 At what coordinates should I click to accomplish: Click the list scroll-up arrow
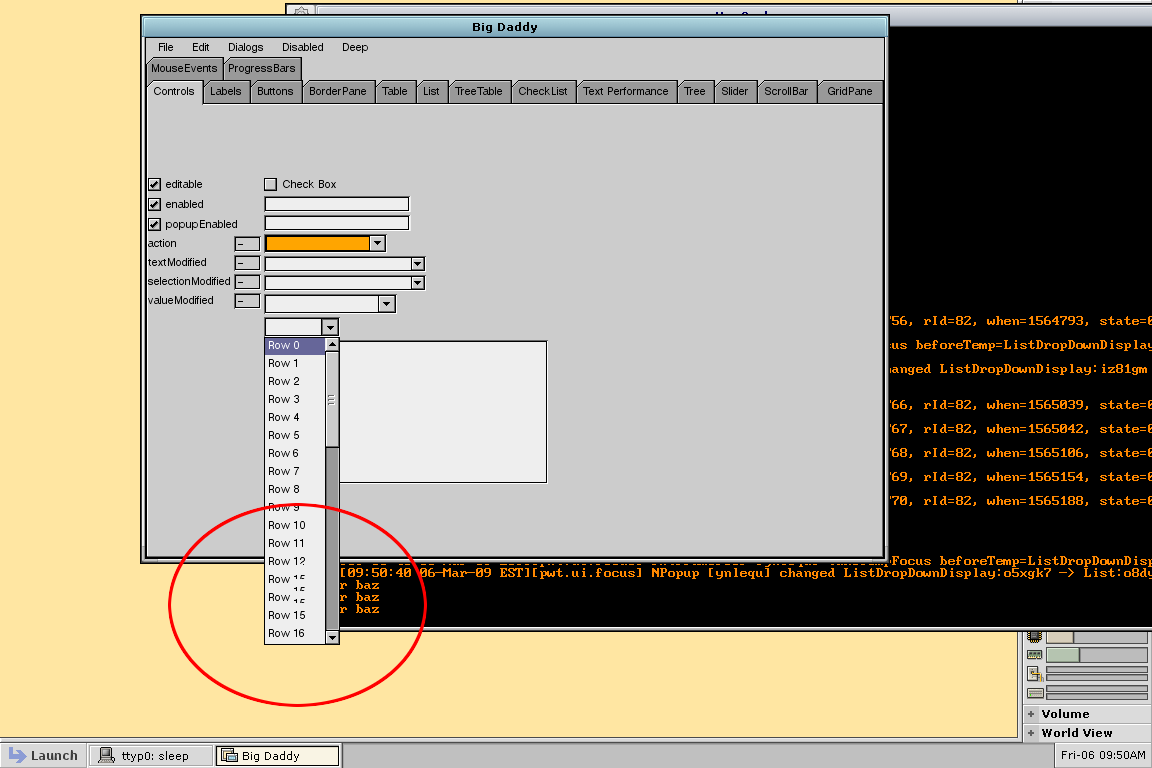pyautogui.click(x=332, y=345)
